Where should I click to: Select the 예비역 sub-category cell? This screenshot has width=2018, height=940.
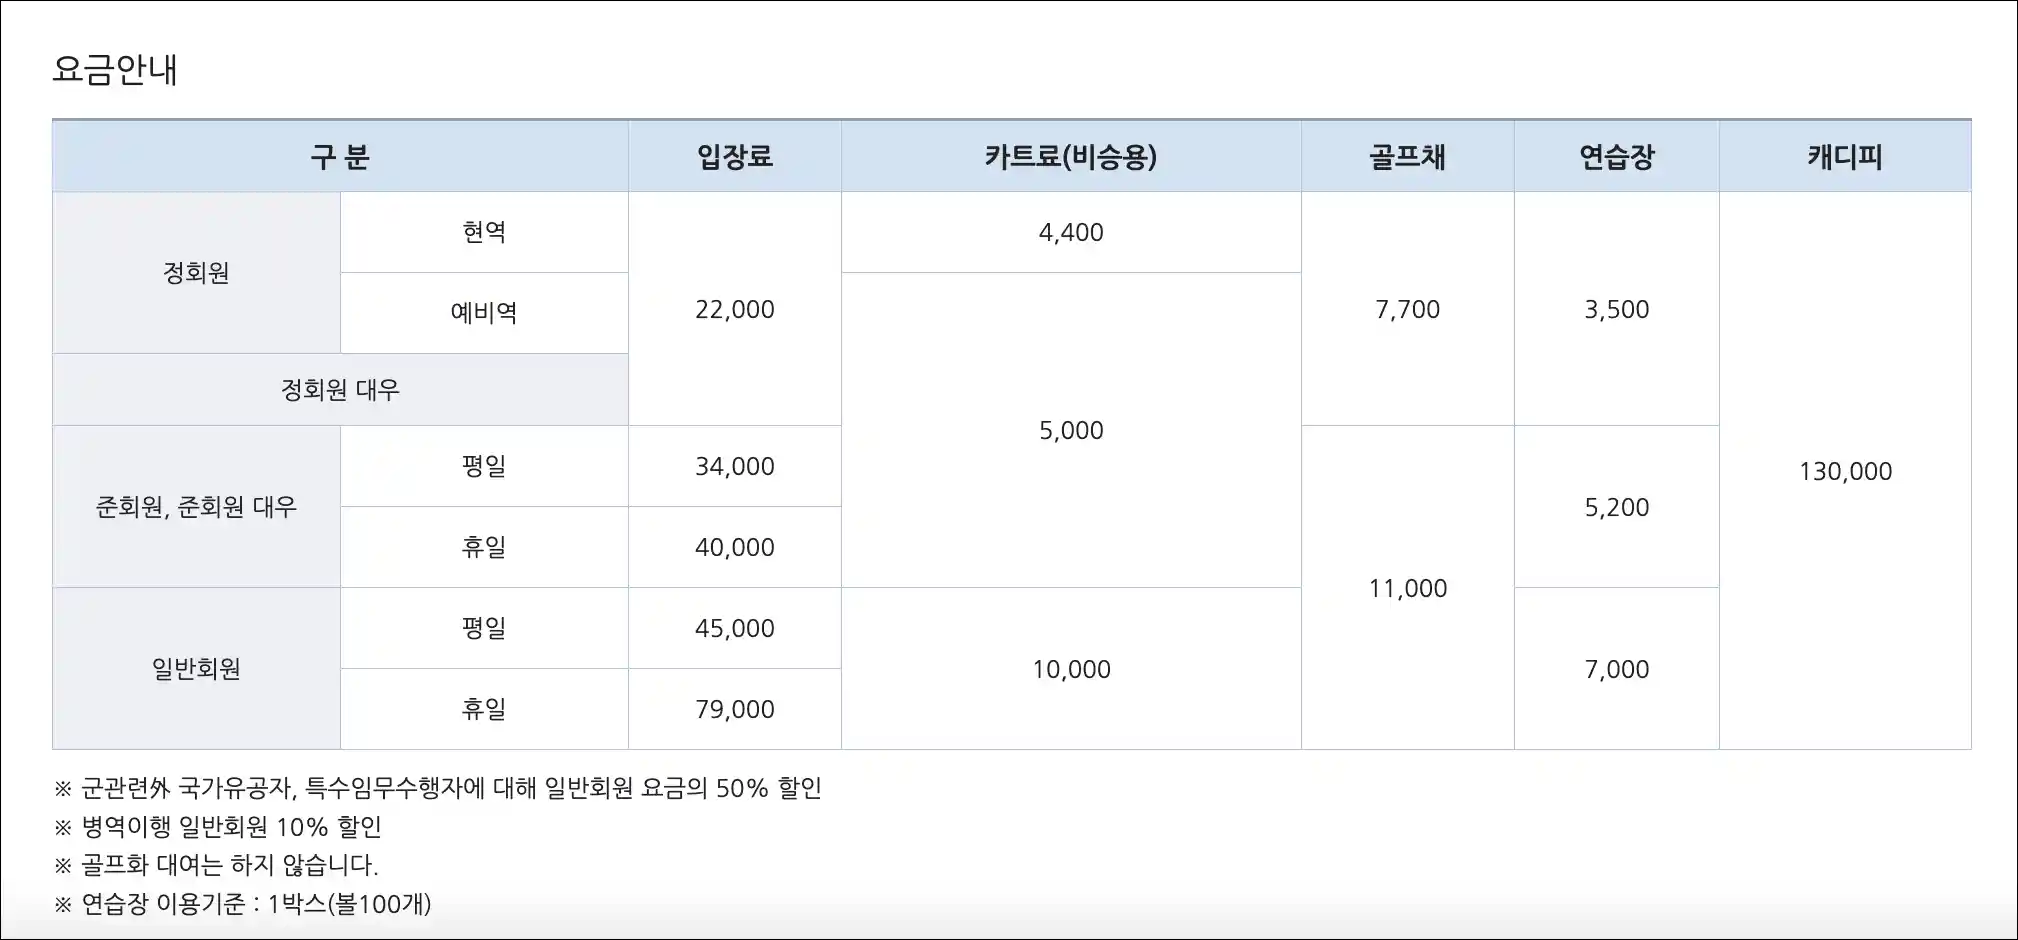tap(484, 313)
